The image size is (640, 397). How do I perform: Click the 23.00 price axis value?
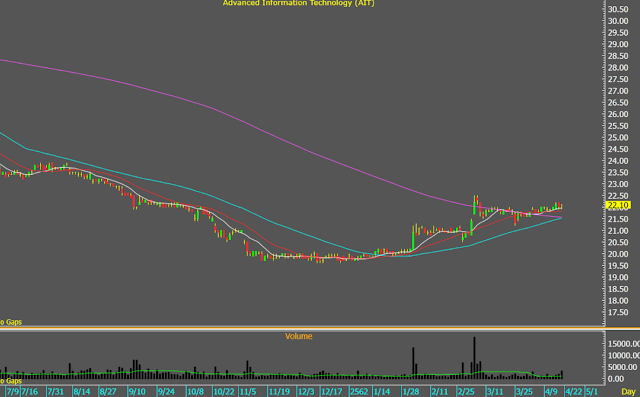pos(618,184)
